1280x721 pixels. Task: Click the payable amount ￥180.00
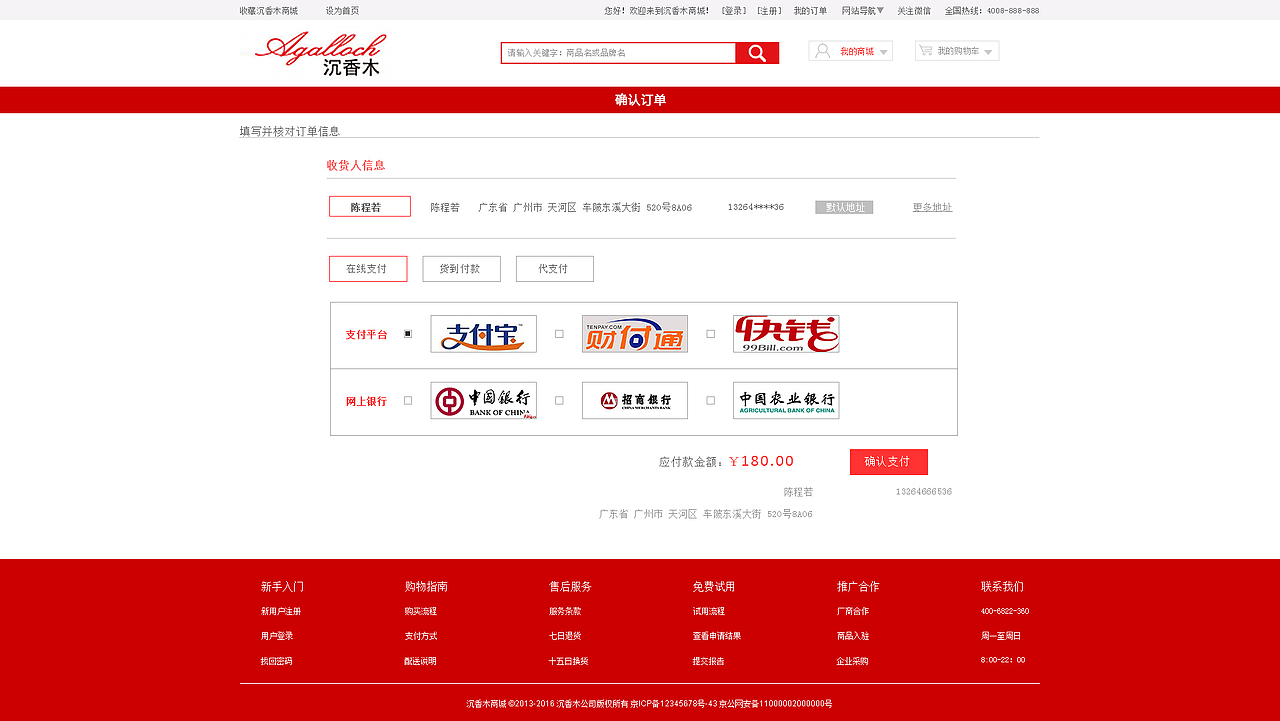click(761, 461)
